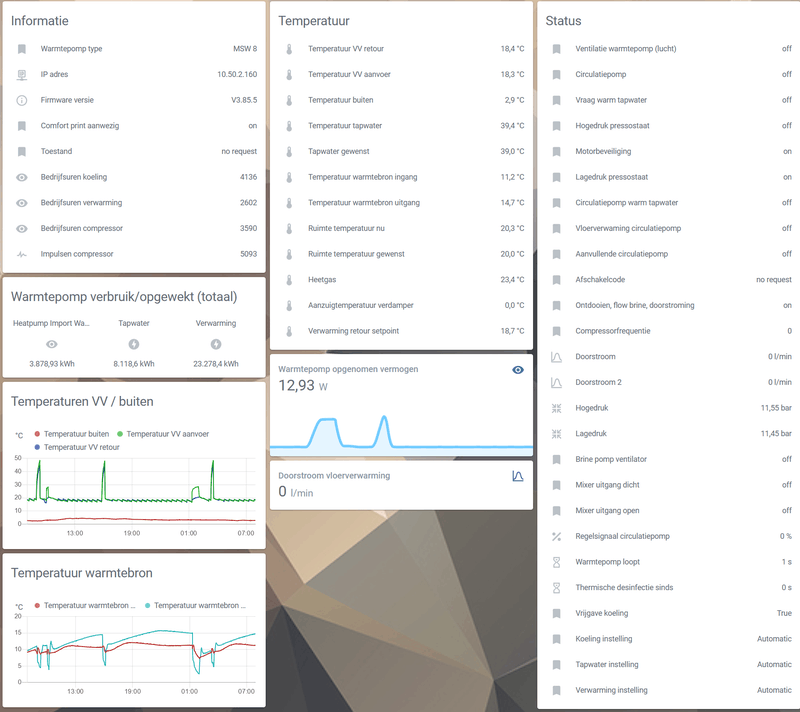Toggle Temperatuur buiten legend in chart

point(71,434)
